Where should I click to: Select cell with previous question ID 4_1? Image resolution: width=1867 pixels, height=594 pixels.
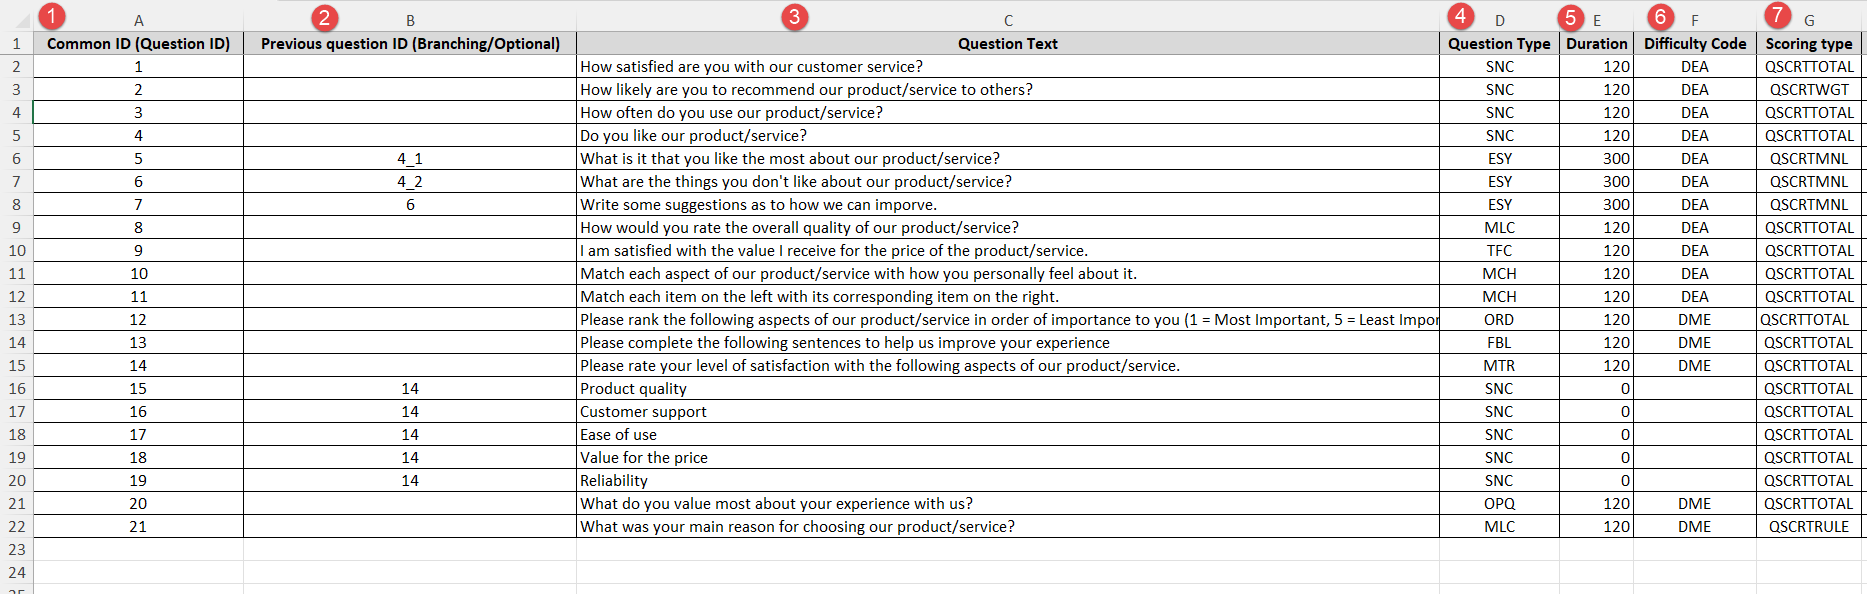[410, 159]
